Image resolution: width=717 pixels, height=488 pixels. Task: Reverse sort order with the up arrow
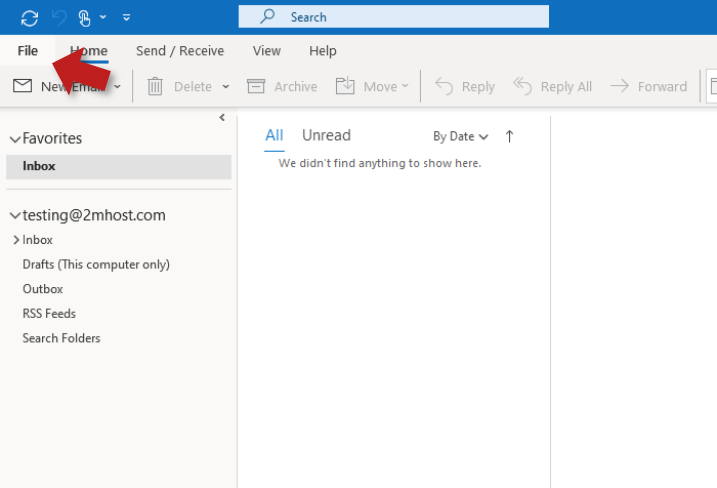(x=509, y=136)
